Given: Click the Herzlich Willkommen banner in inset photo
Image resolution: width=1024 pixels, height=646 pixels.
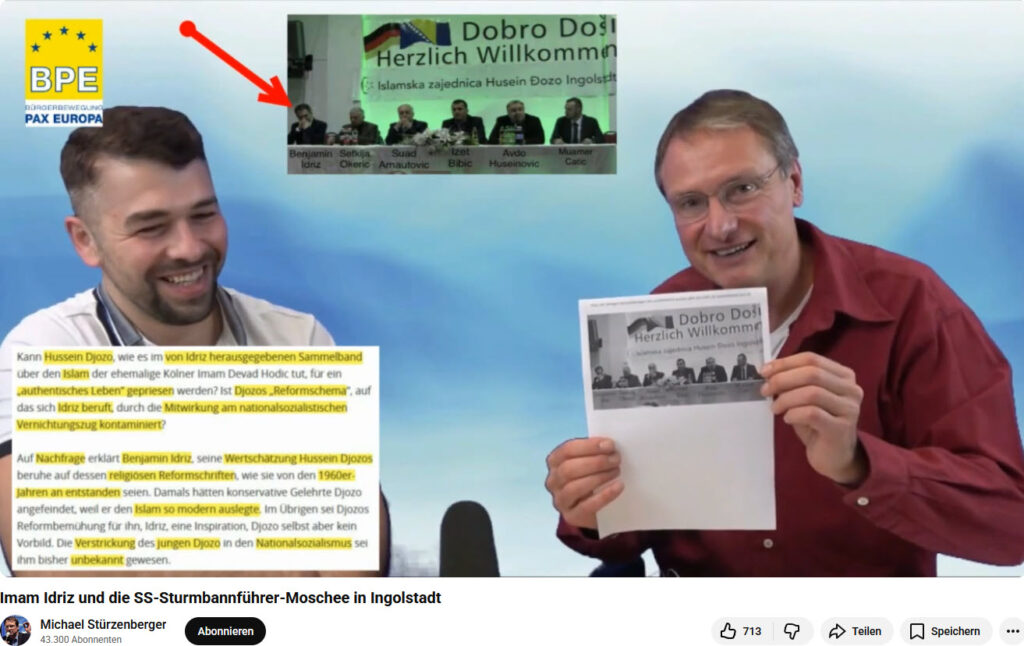Looking at the screenshot, I should coord(488,45).
